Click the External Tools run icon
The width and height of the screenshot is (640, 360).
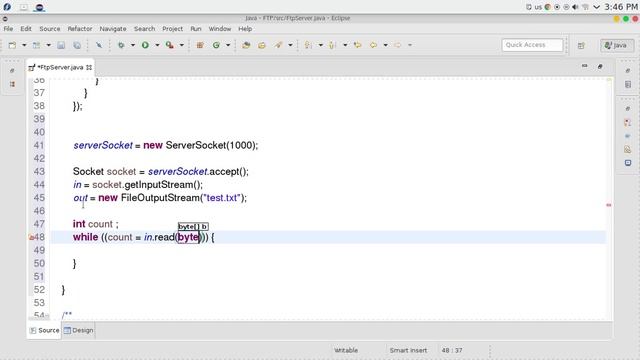170,45
